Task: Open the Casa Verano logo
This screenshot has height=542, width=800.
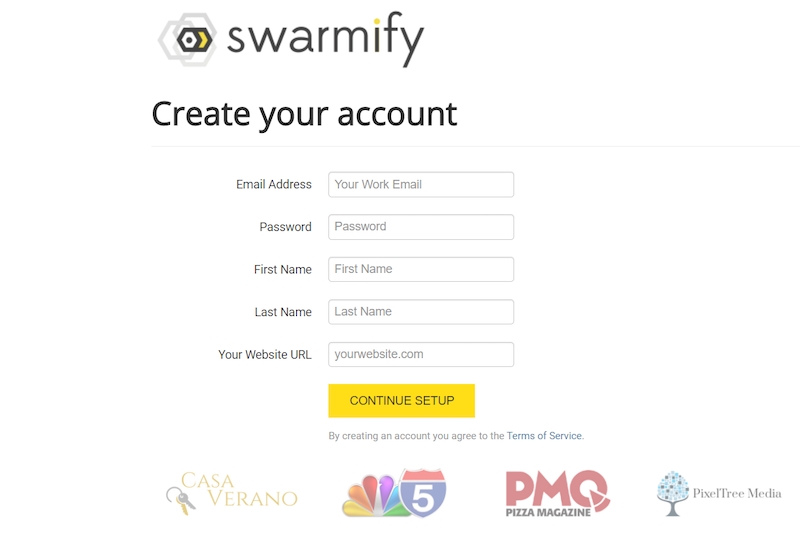Action: [x=232, y=492]
